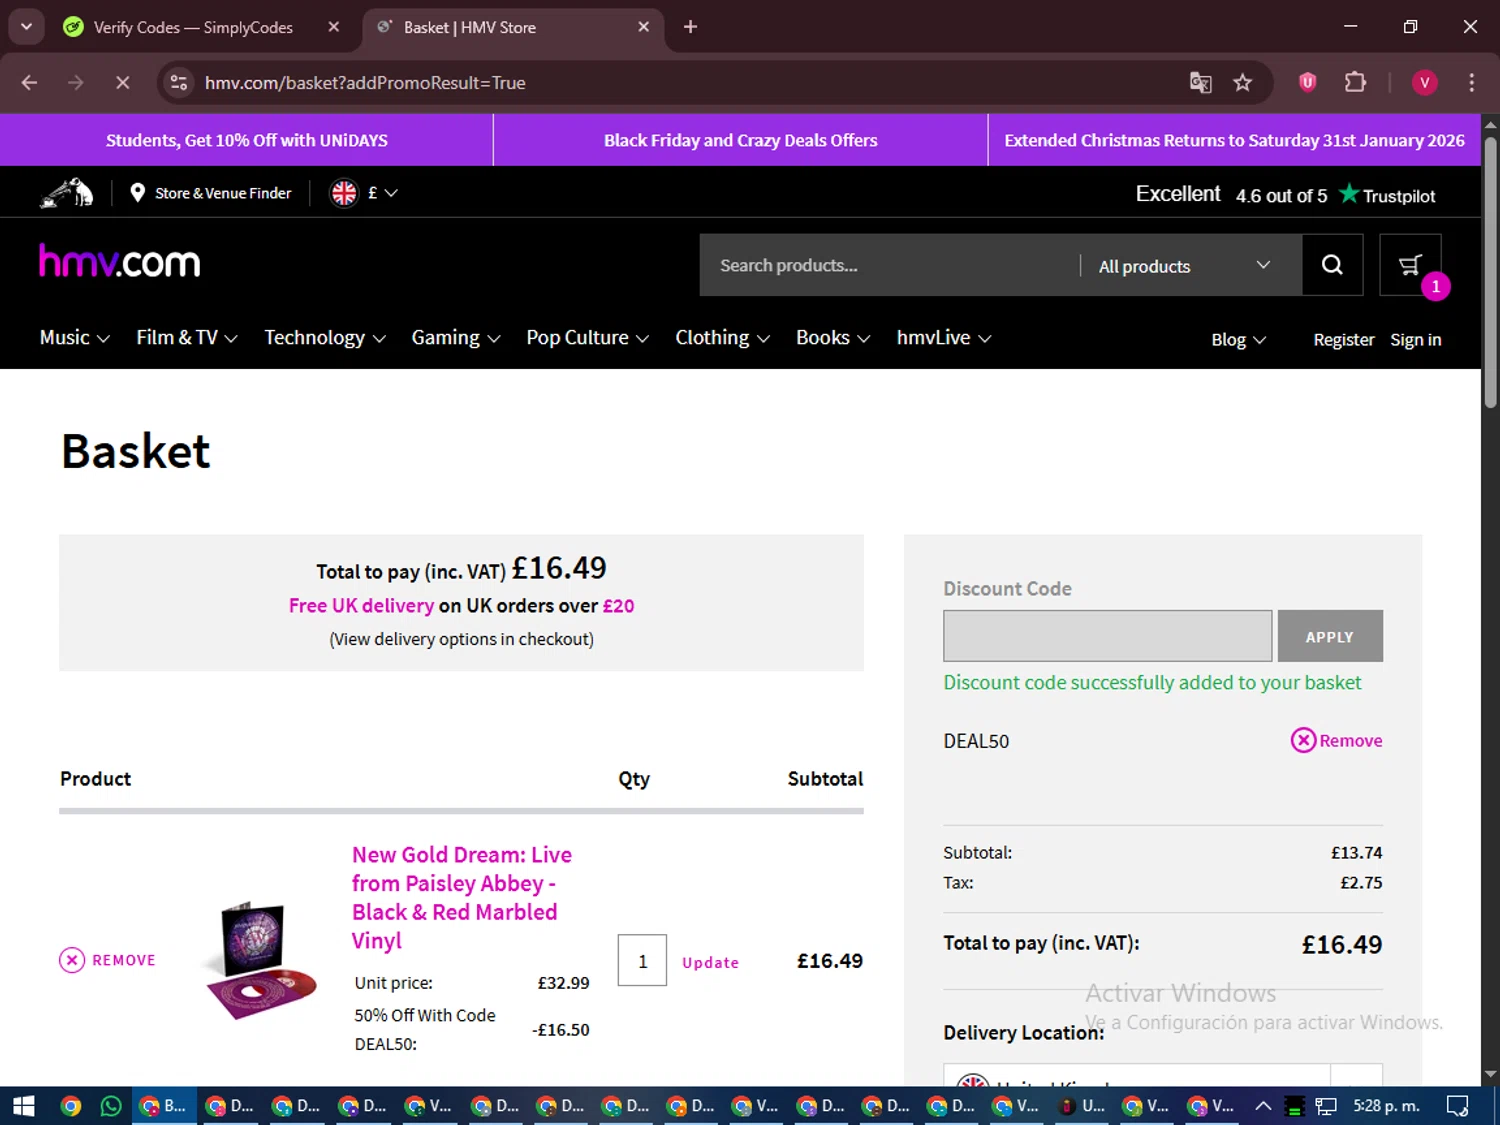Click the hmv.com logo

tap(120, 262)
